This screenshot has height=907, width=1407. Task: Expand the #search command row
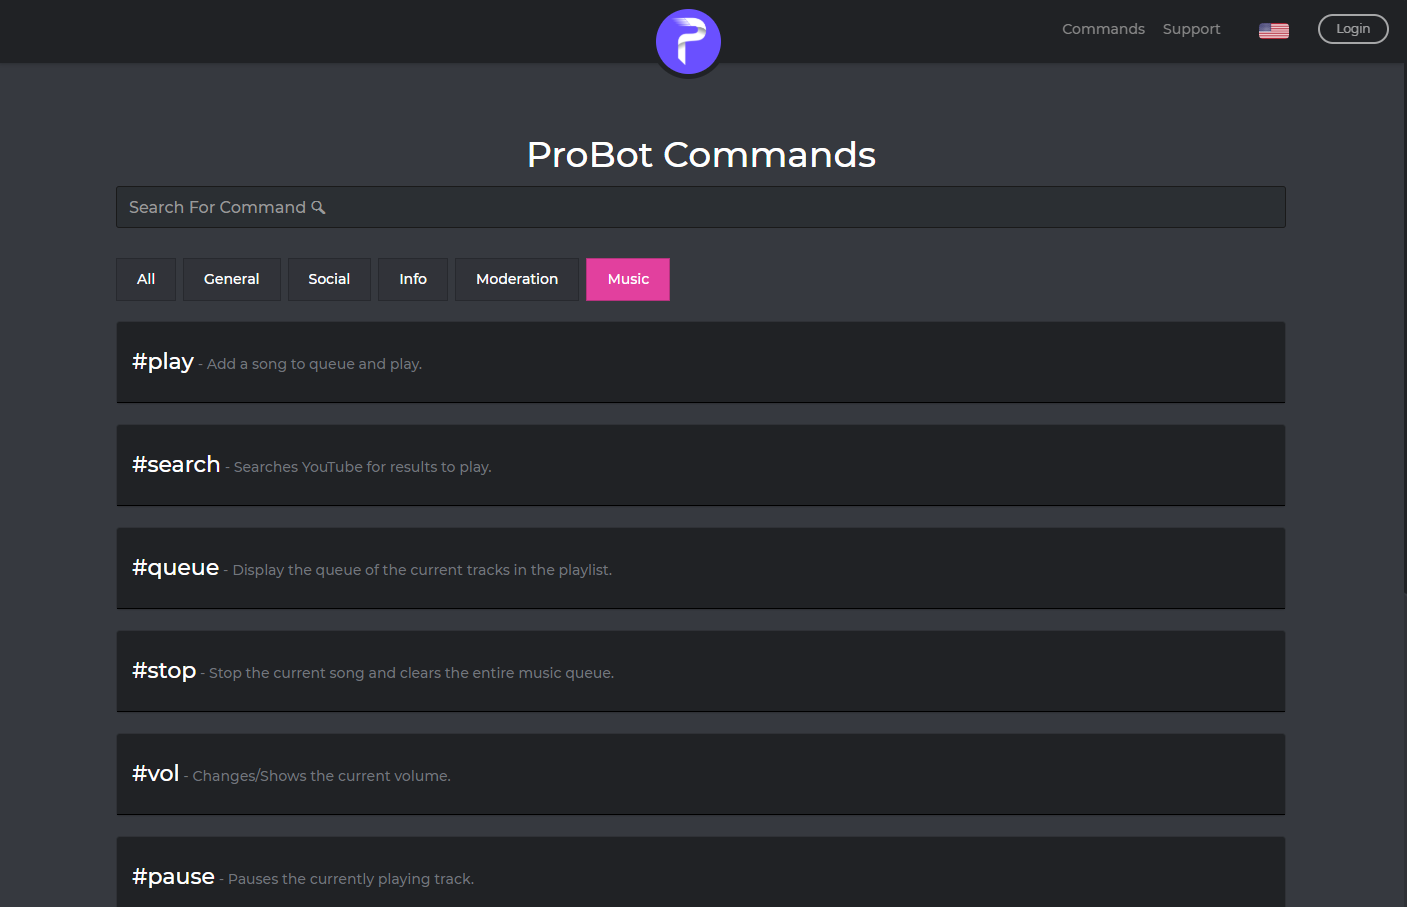pyautogui.click(x=700, y=465)
